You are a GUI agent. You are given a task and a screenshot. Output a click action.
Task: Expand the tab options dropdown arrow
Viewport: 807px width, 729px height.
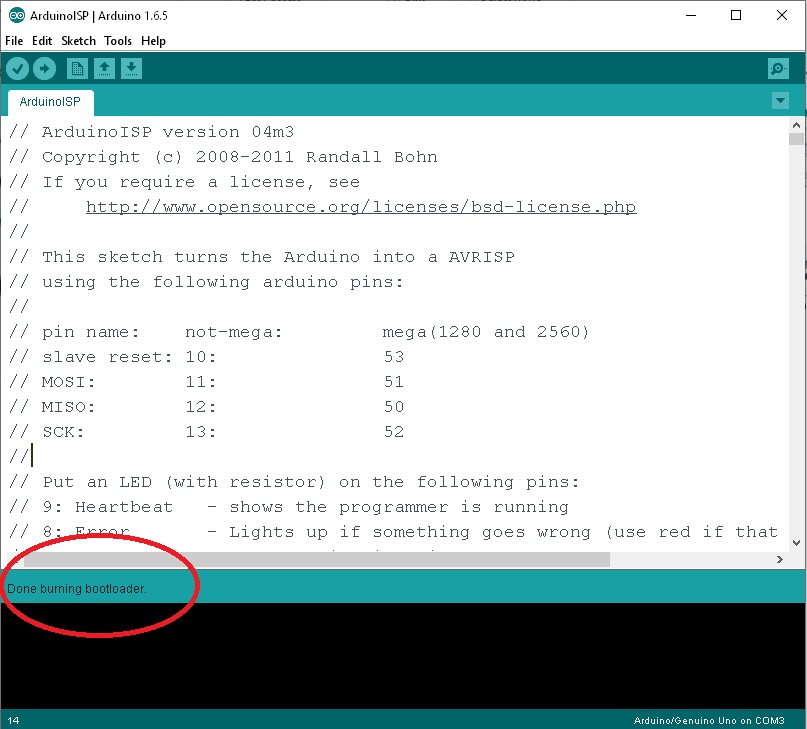(780, 100)
